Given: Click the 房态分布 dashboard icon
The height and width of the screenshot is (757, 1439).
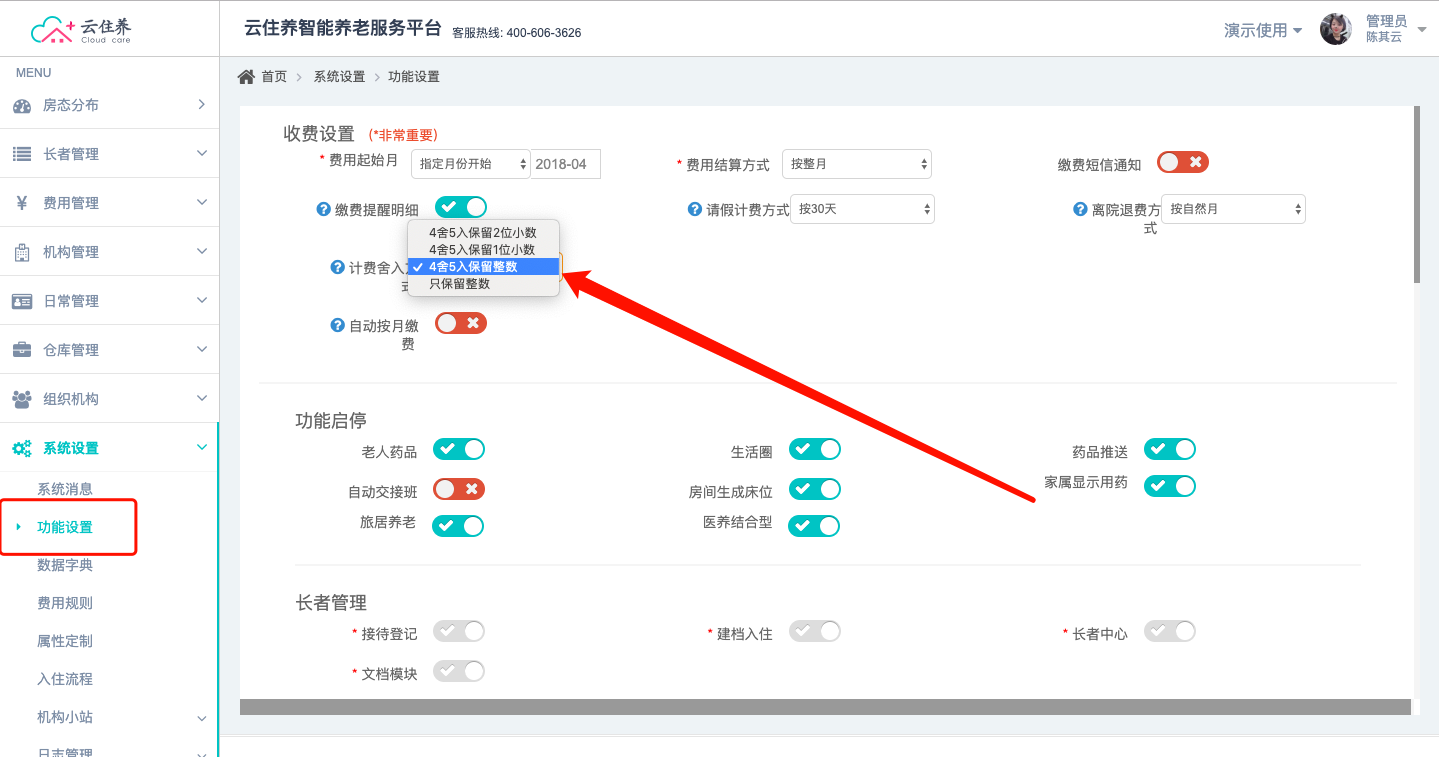Looking at the screenshot, I should click(21, 106).
